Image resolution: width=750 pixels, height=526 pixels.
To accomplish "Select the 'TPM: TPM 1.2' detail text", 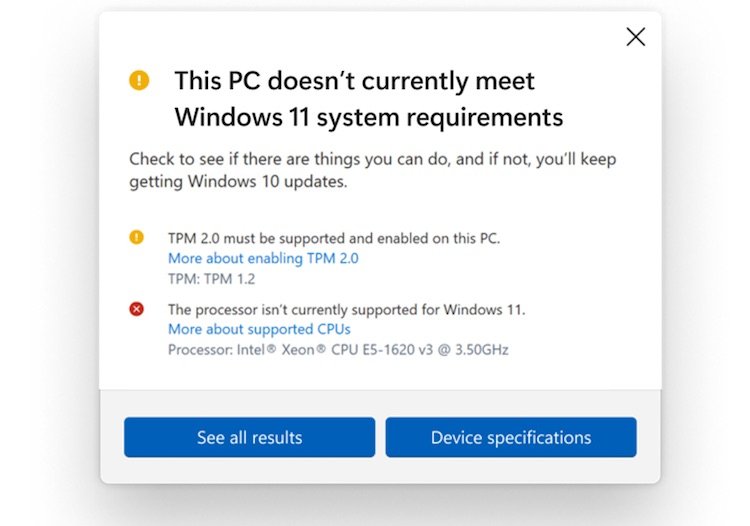I will tap(211, 279).
